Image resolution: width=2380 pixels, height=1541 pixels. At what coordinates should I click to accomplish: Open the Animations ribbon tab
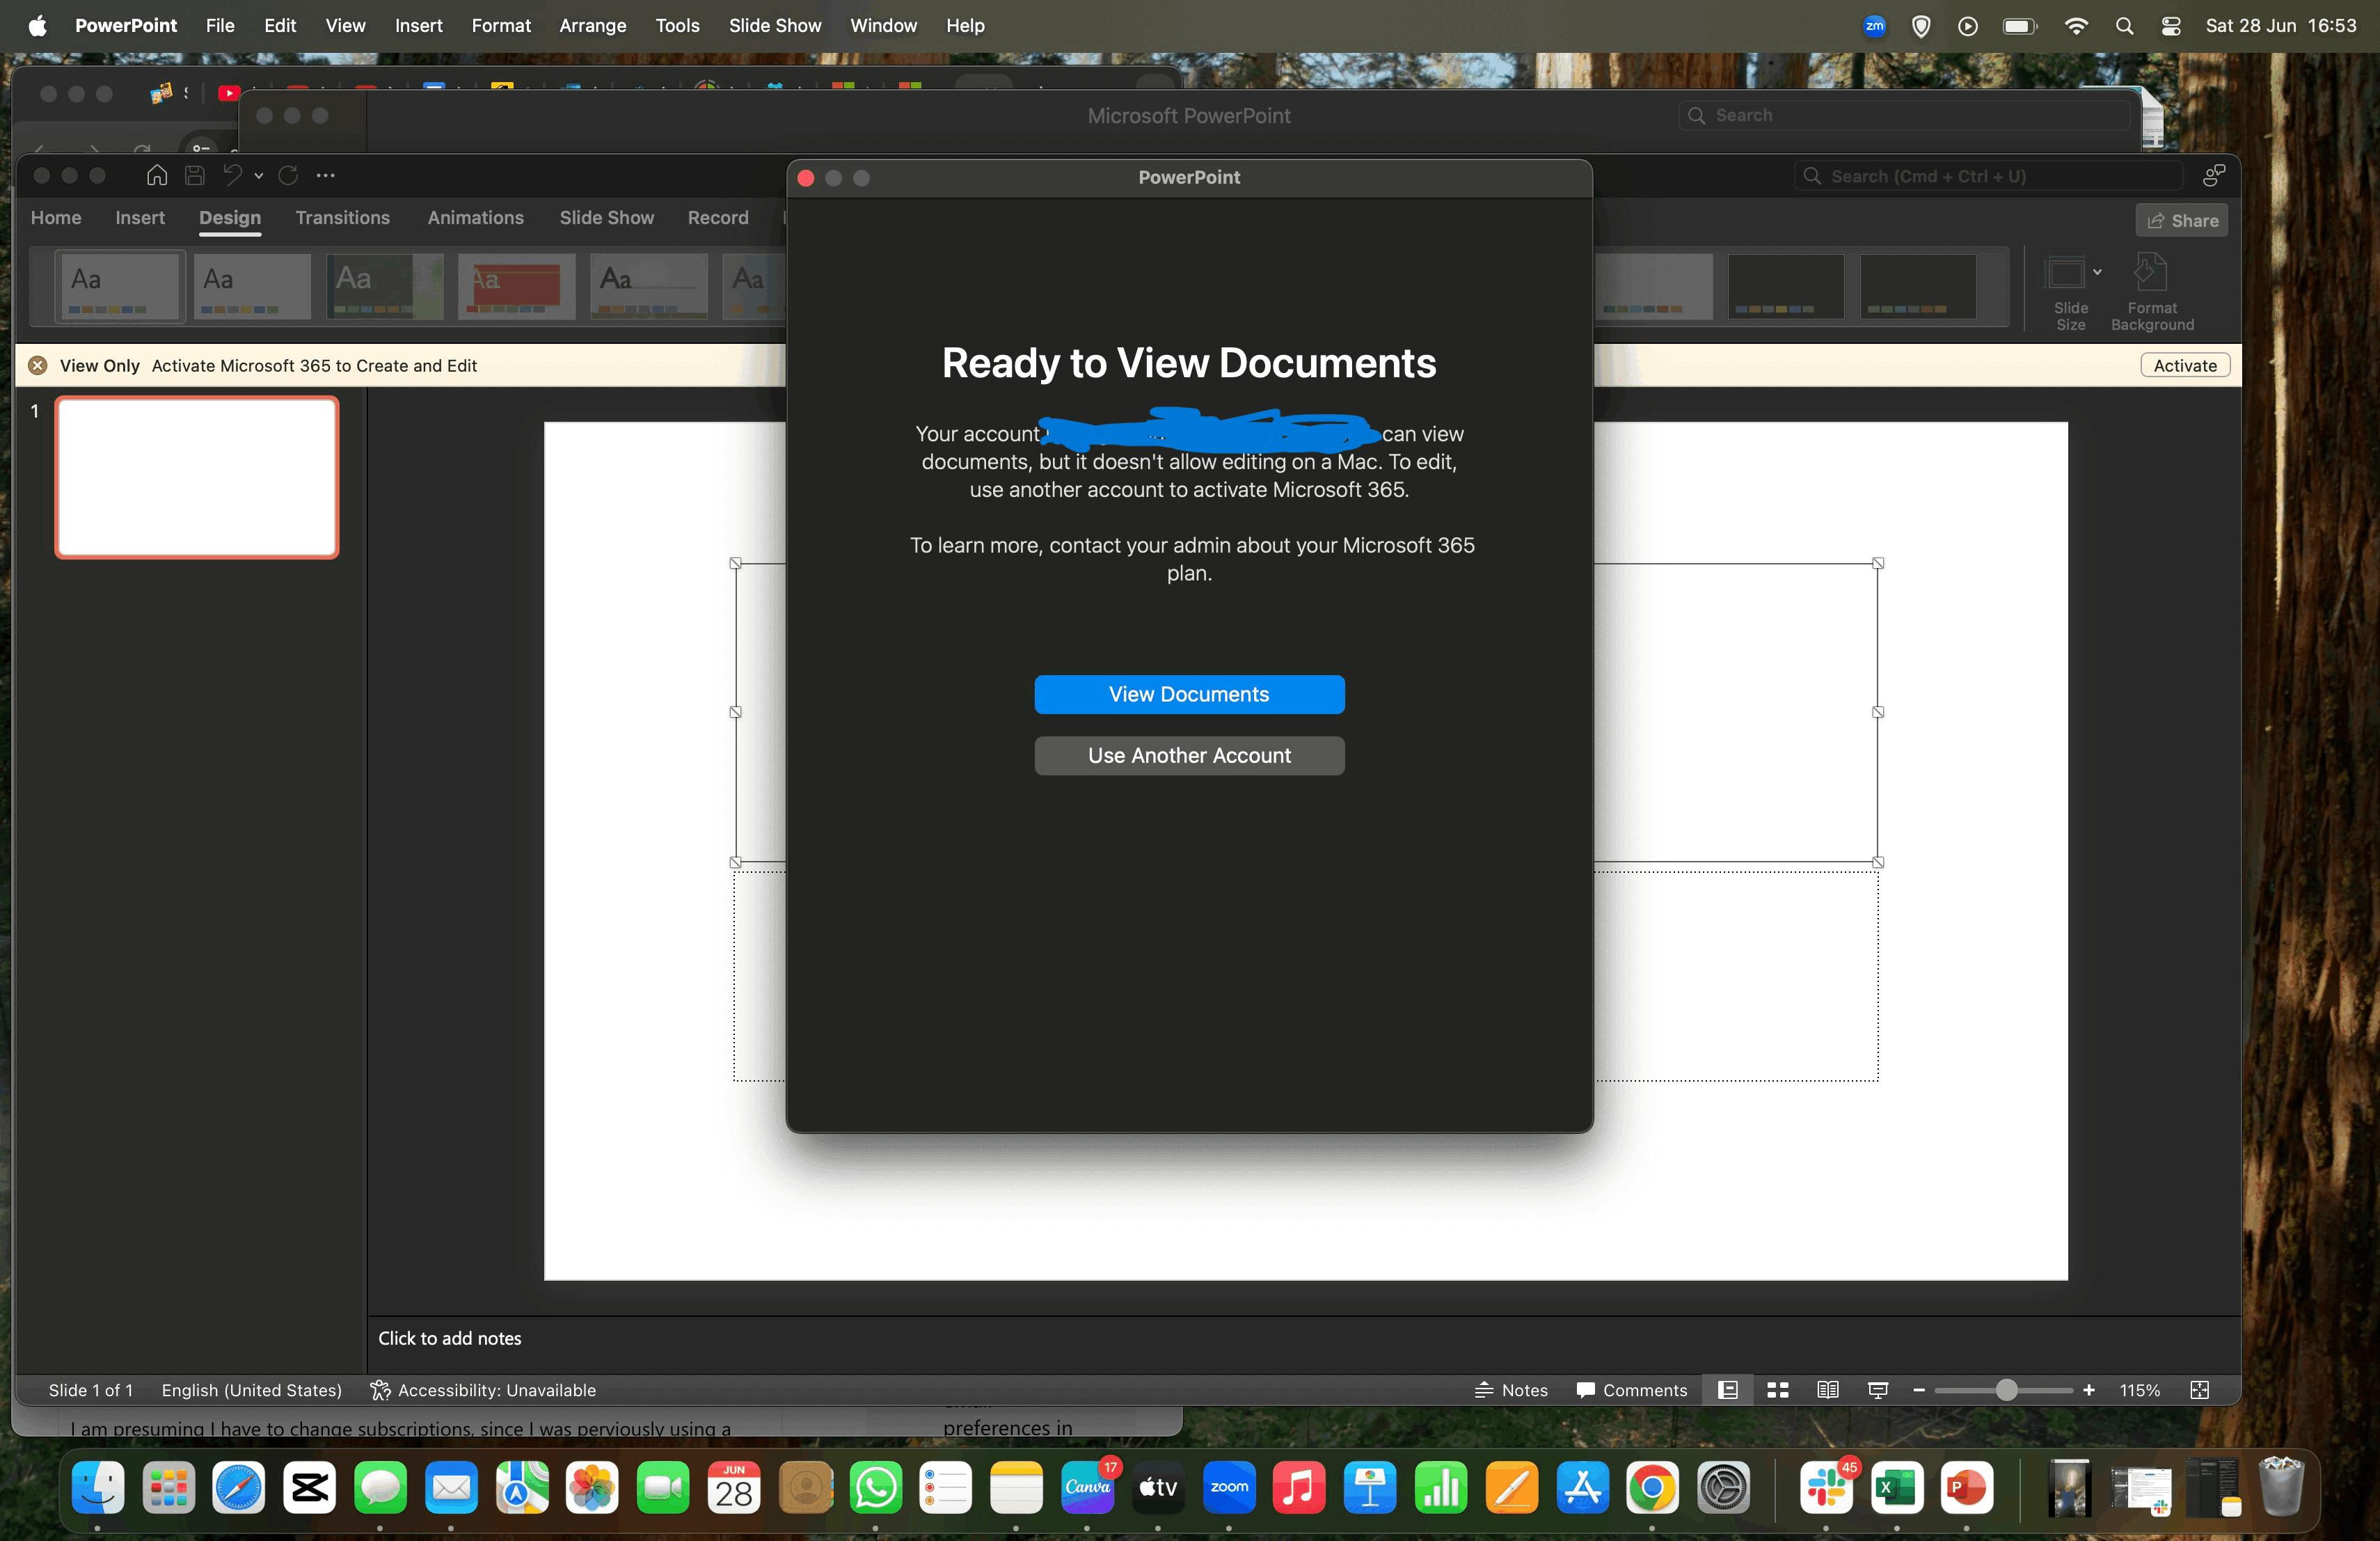(476, 218)
